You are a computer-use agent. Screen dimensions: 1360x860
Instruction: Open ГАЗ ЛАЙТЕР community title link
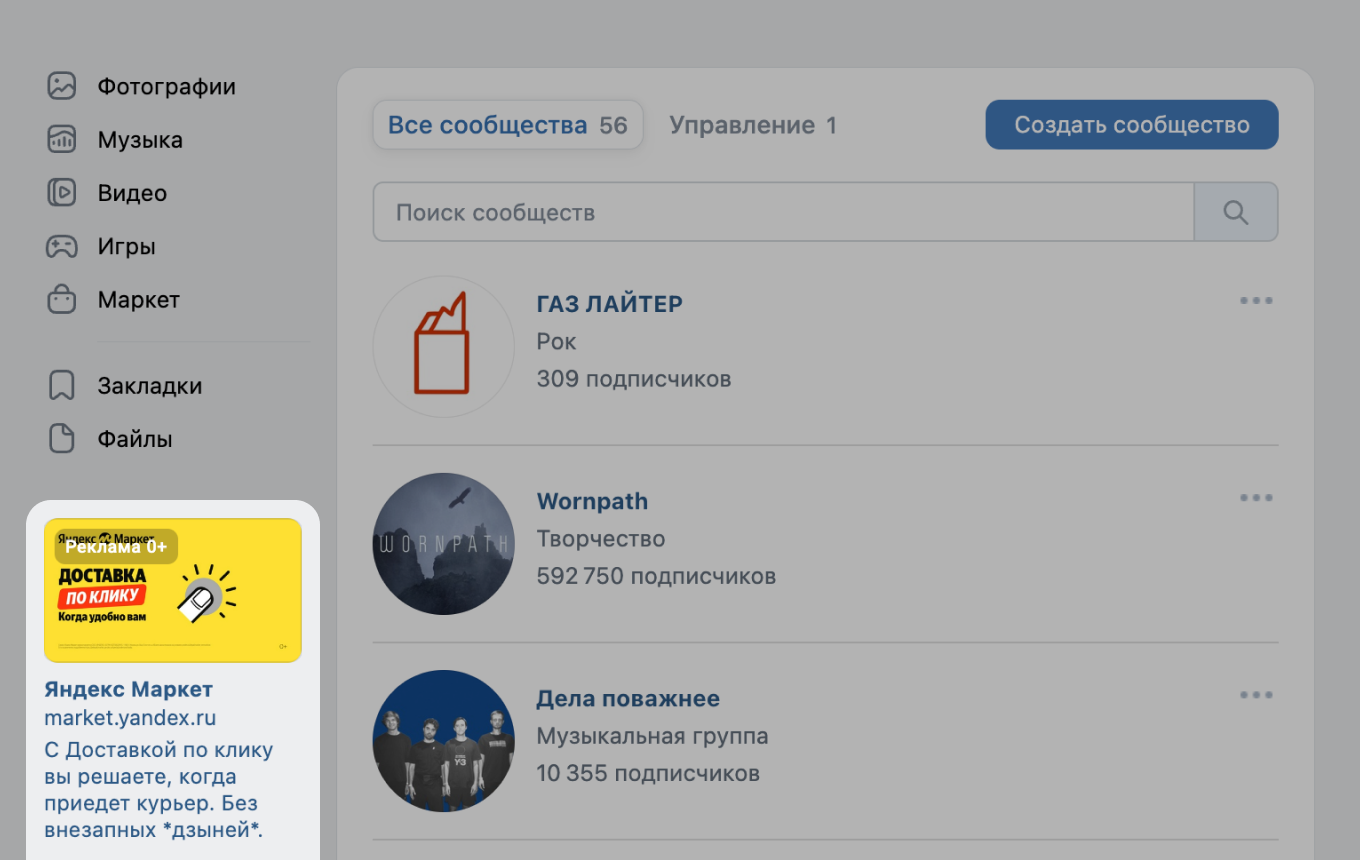click(610, 304)
